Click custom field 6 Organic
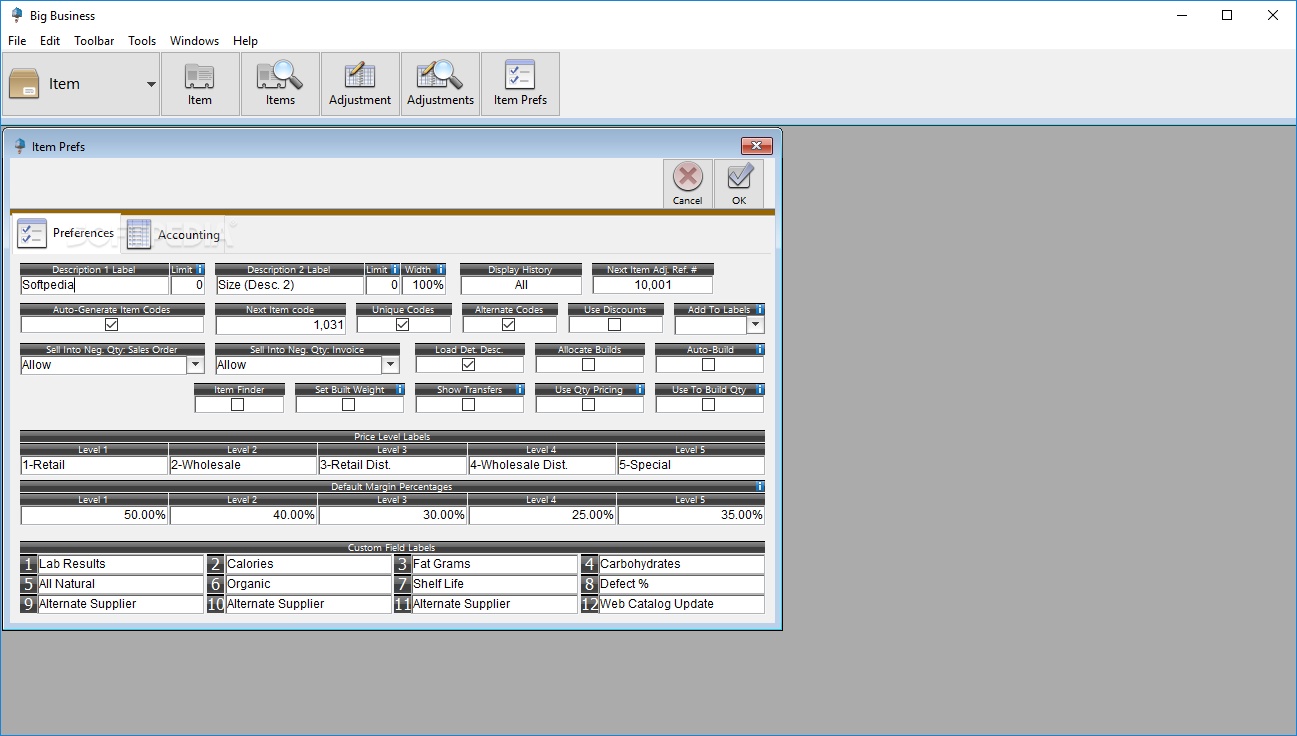The width and height of the screenshot is (1297, 736). 308,584
